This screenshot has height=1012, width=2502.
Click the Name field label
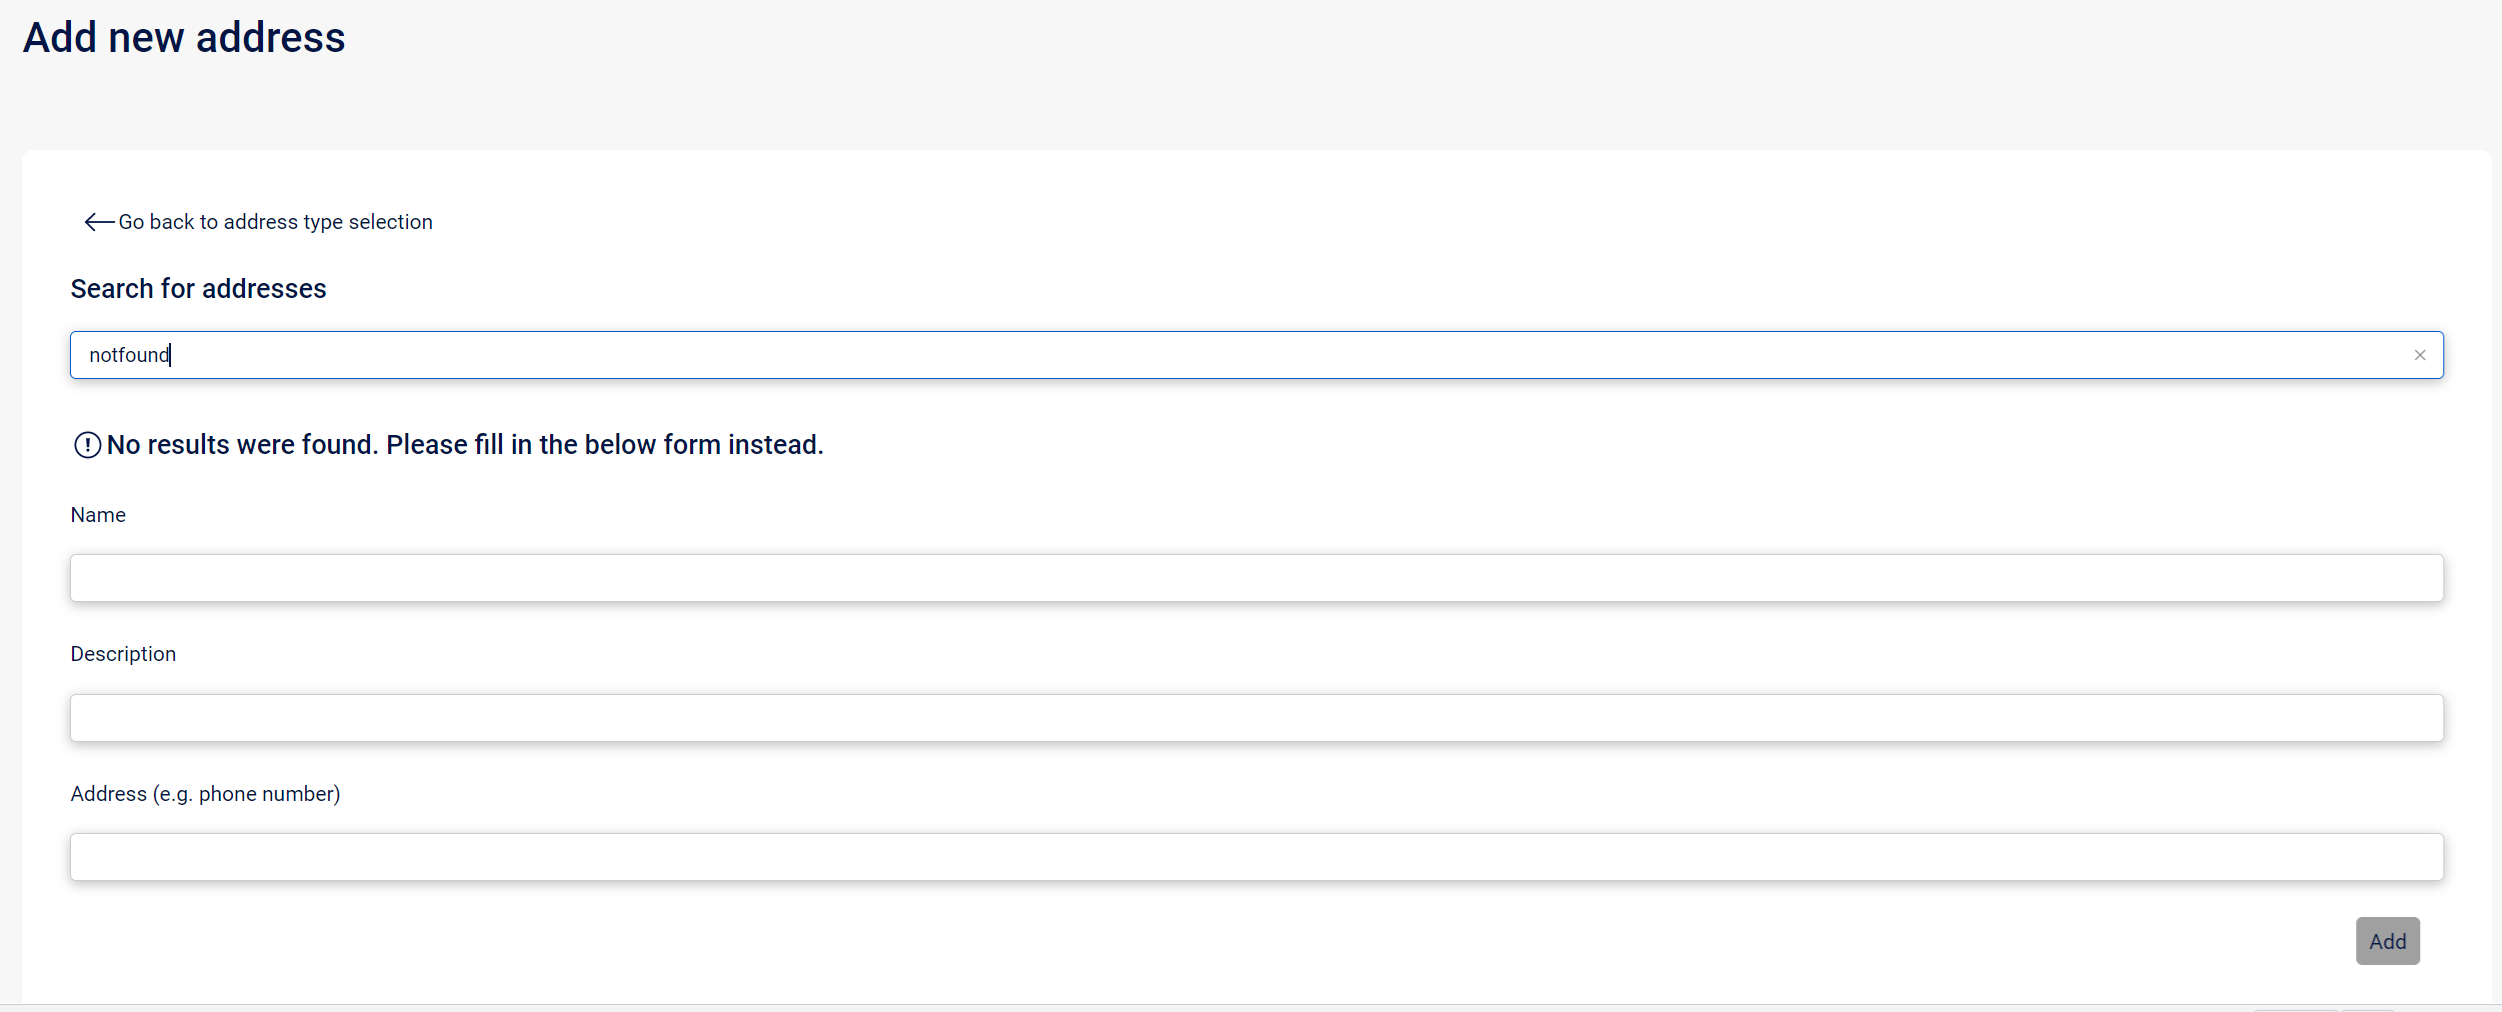(x=98, y=515)
